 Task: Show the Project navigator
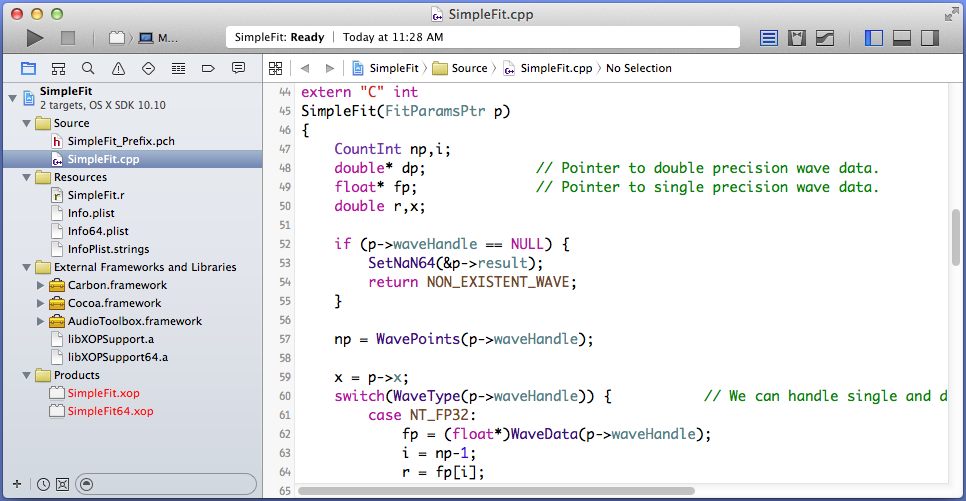click(x=28, y=68)
